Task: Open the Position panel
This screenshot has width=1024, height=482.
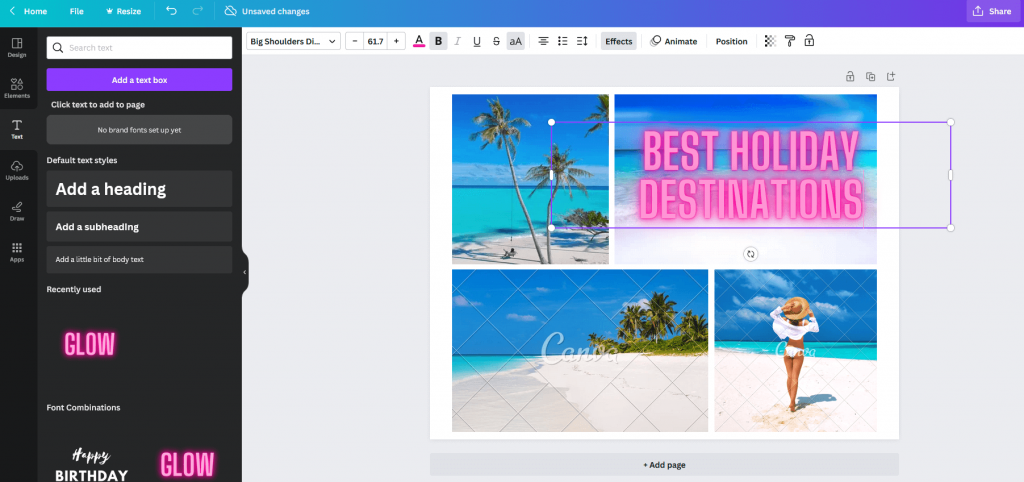Action: pos(731,41)
